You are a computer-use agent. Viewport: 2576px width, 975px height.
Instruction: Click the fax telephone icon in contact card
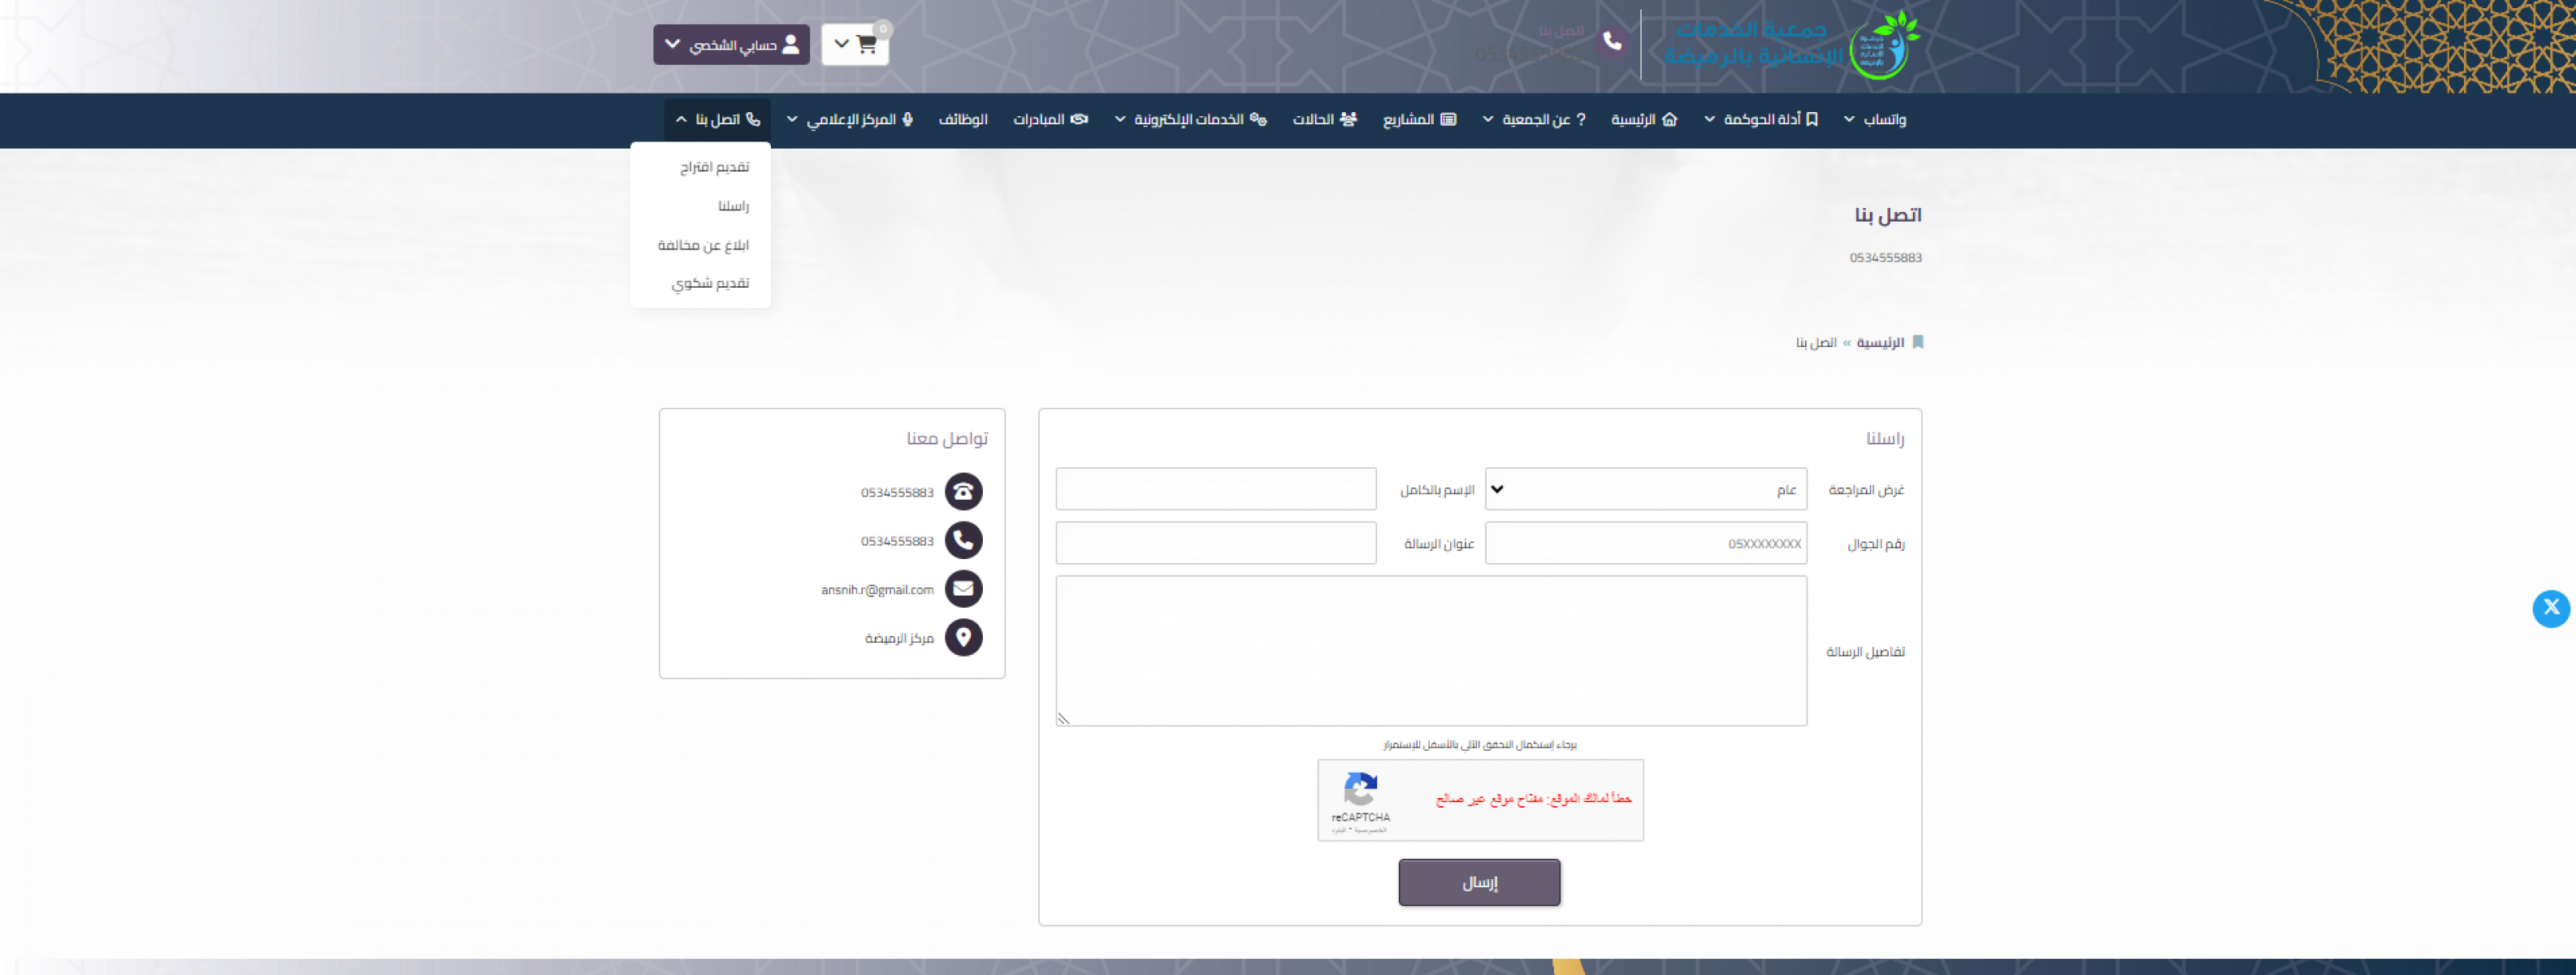tap(963, 491)
